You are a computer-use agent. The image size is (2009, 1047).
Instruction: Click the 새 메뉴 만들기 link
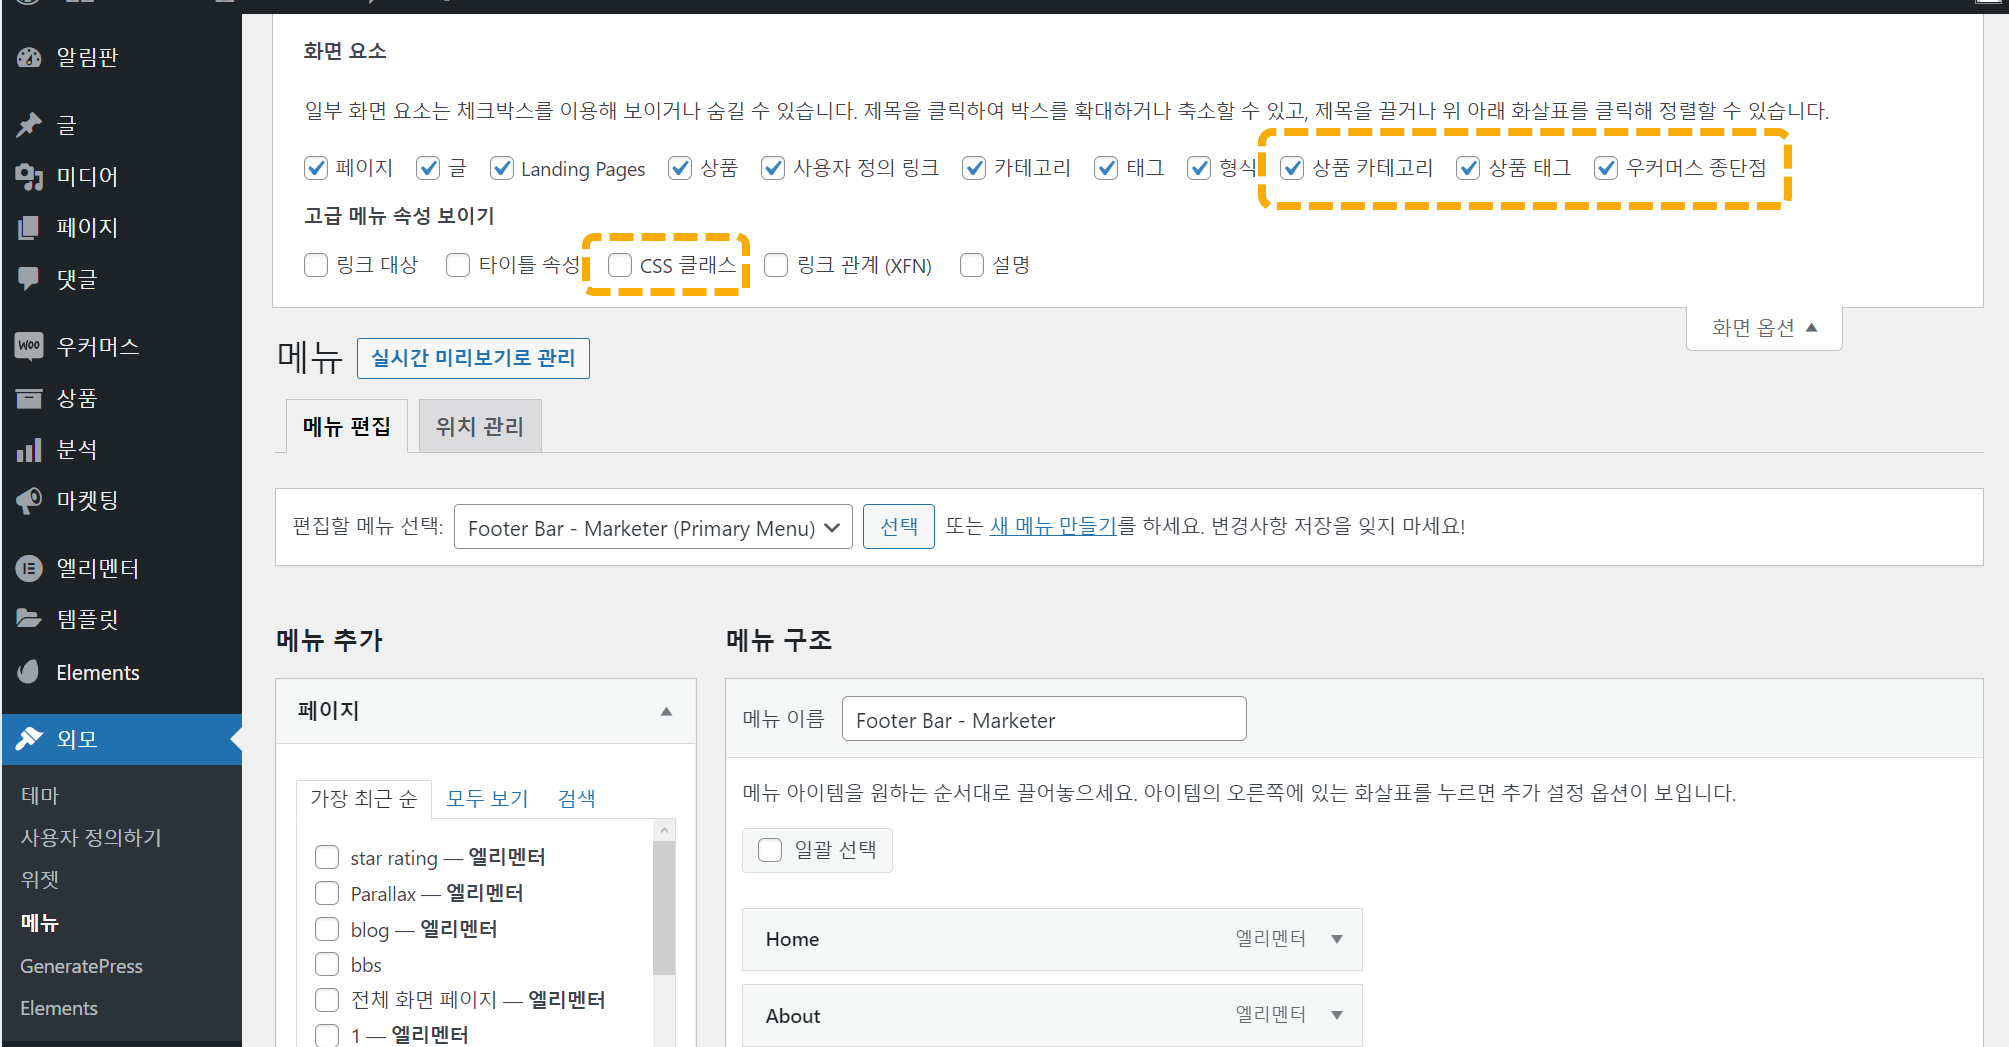tap(1052, 526)
